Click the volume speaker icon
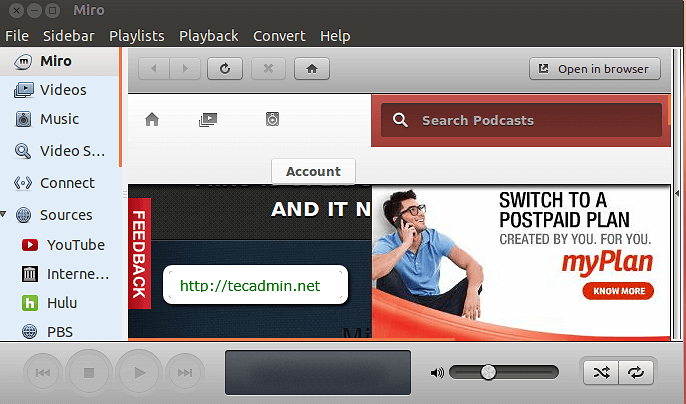 click(x=437, y=373)
